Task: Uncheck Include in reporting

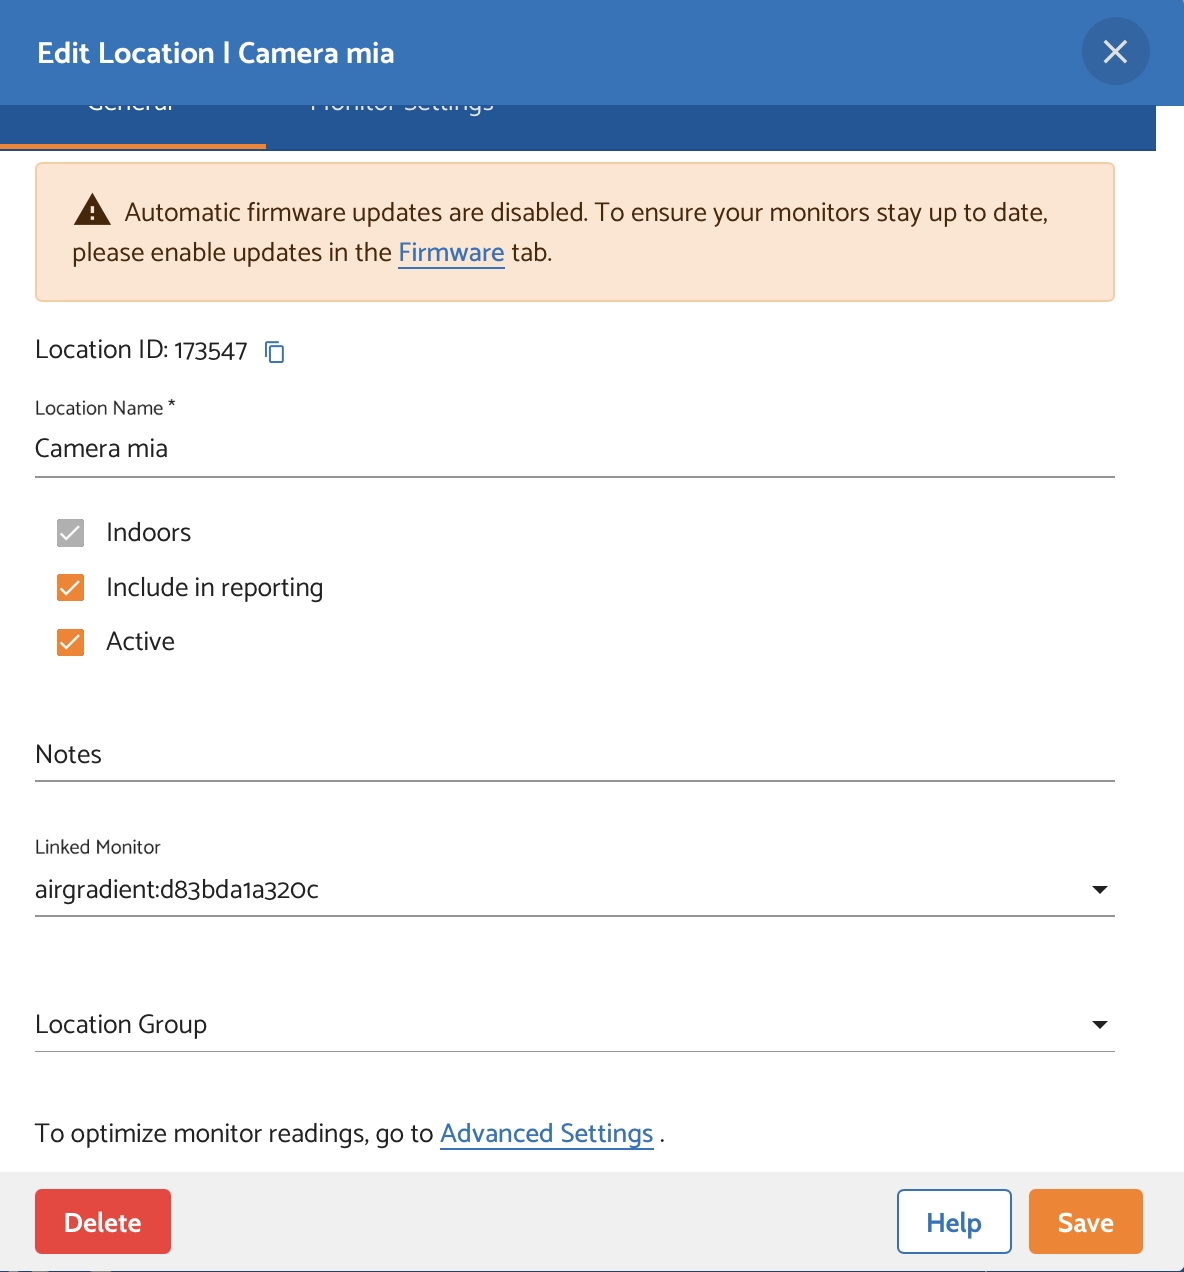Action: coord(70,588)
